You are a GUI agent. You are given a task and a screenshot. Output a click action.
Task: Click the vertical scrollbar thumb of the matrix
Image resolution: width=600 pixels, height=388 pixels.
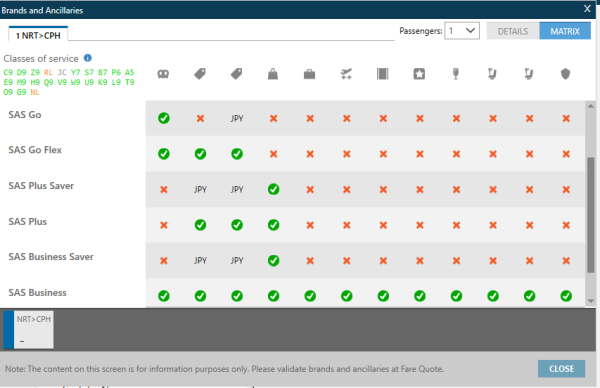coord(590,215)
